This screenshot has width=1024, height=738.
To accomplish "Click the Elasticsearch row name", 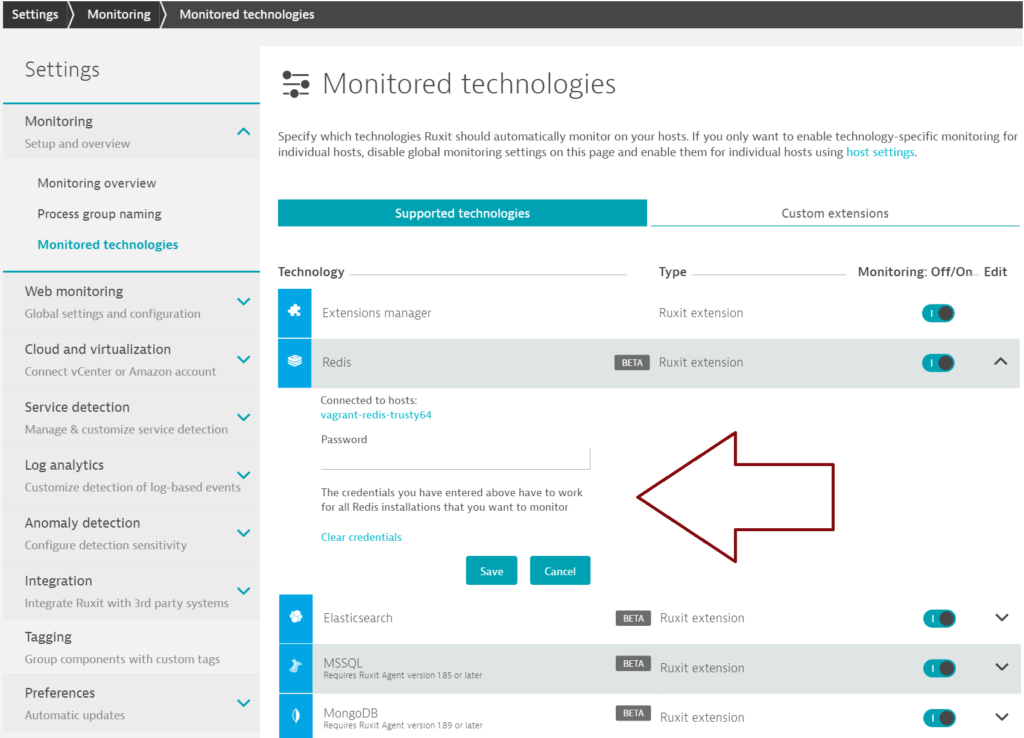I will pos(358,618).
